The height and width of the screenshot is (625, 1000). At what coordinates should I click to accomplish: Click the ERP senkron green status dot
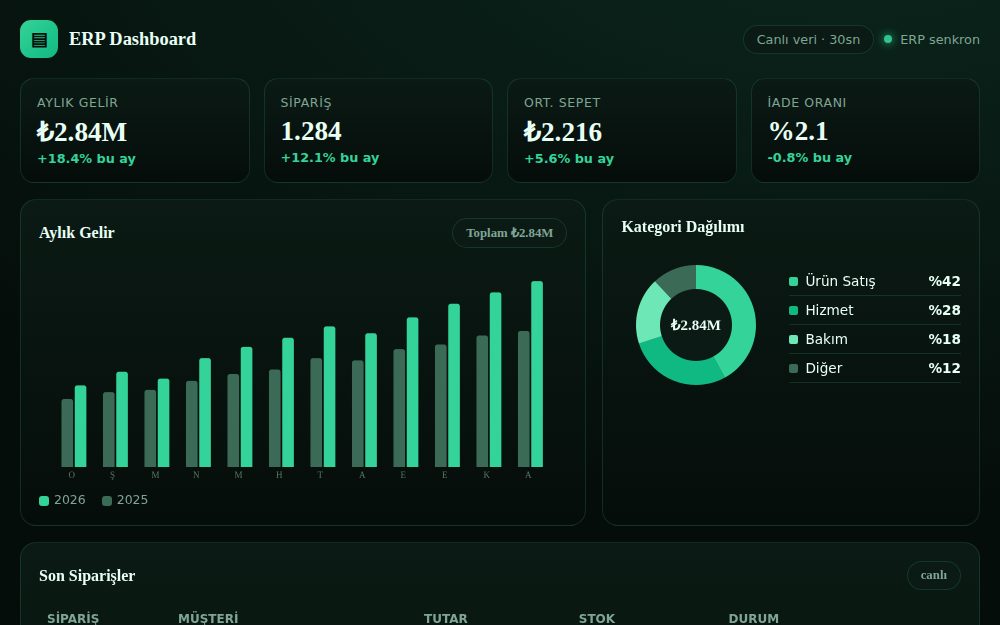[887, 40]
